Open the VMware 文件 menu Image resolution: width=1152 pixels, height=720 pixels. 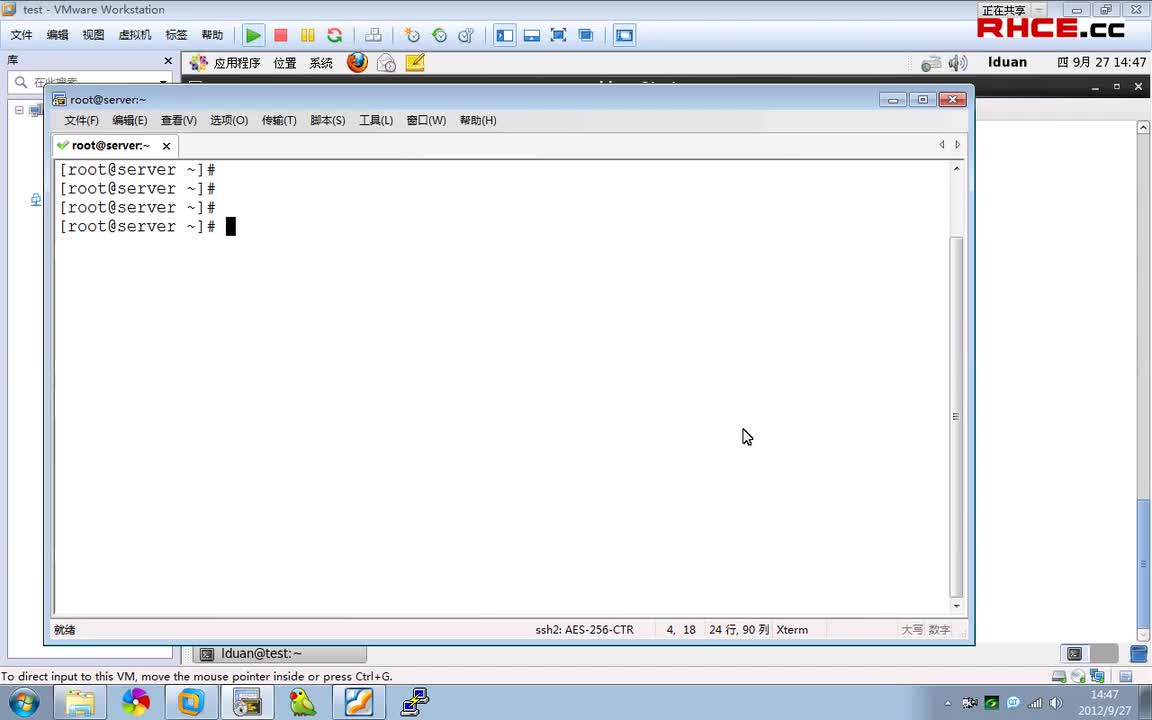click(21, 35)
